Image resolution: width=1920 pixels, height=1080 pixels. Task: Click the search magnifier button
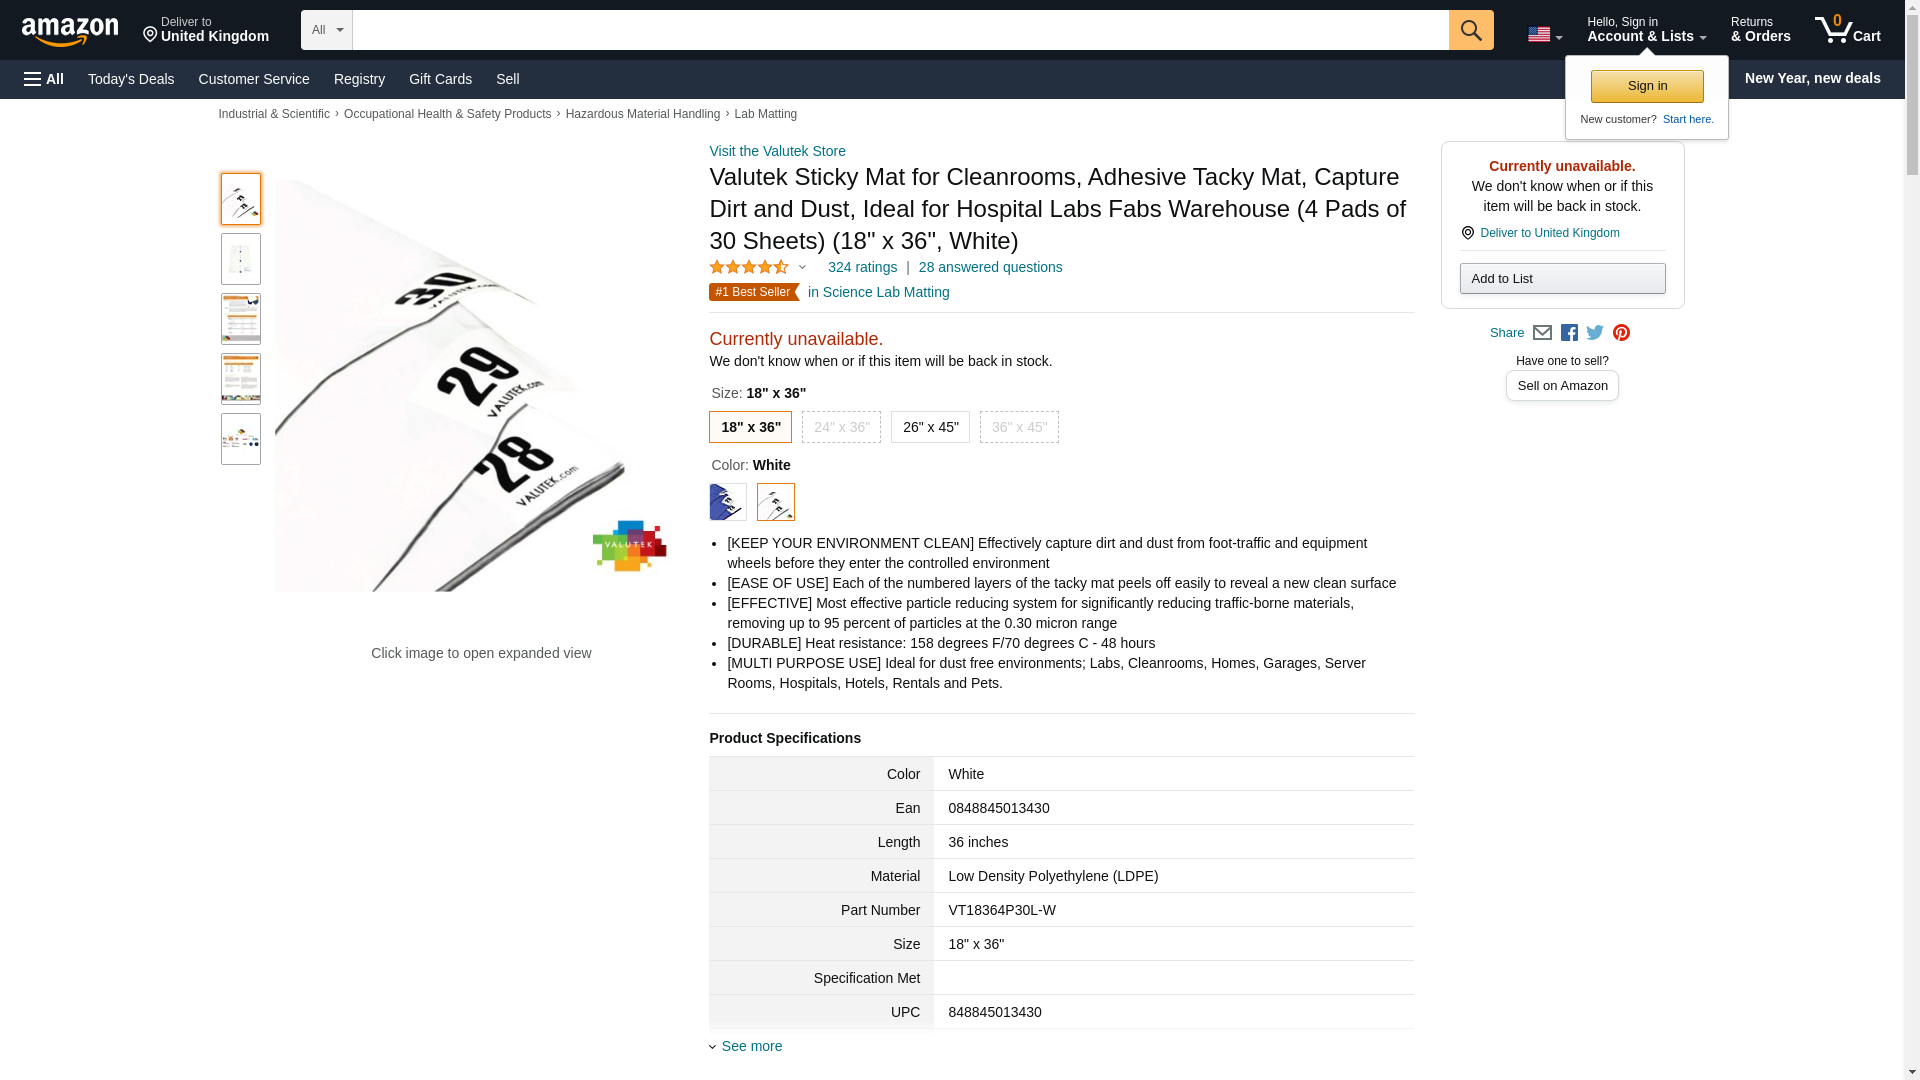pos(1470,30)
